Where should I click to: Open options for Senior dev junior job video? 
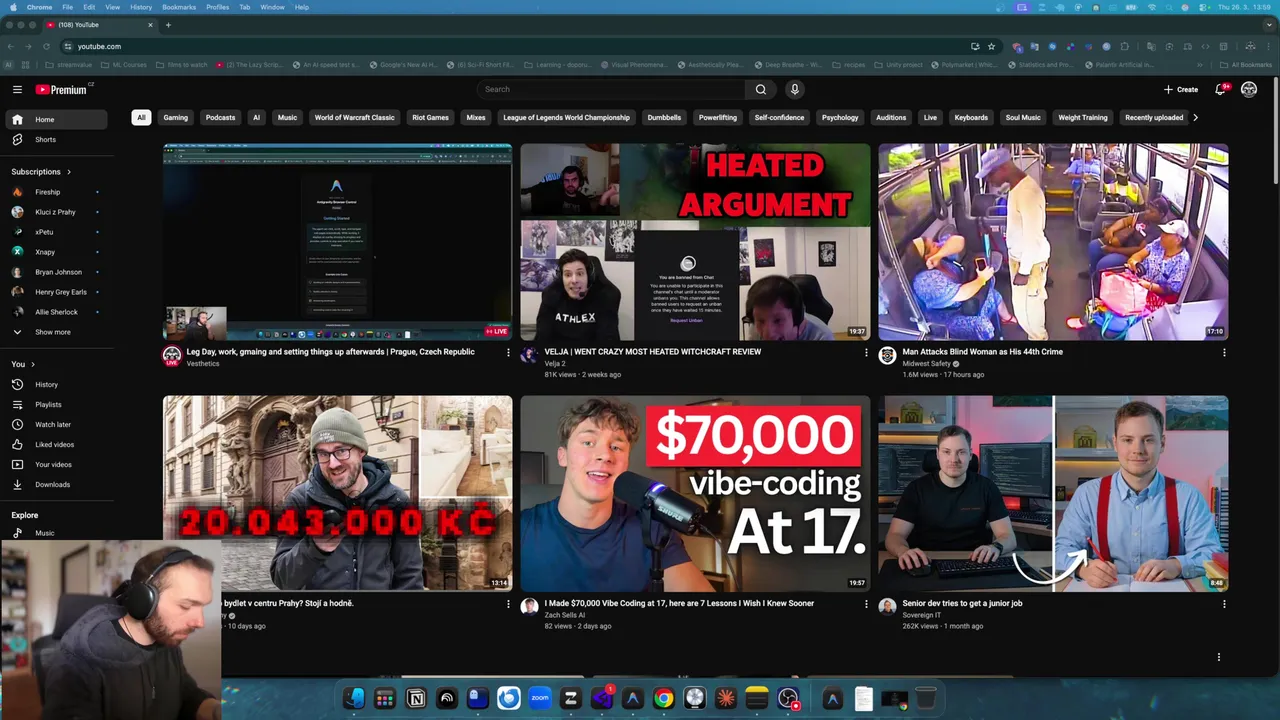click(x=1224, y=604)
